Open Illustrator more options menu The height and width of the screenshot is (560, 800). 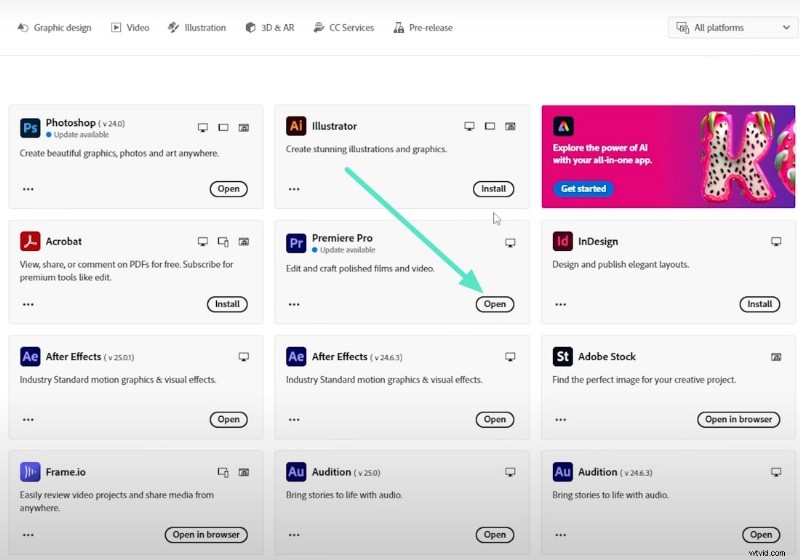point(294,189)
